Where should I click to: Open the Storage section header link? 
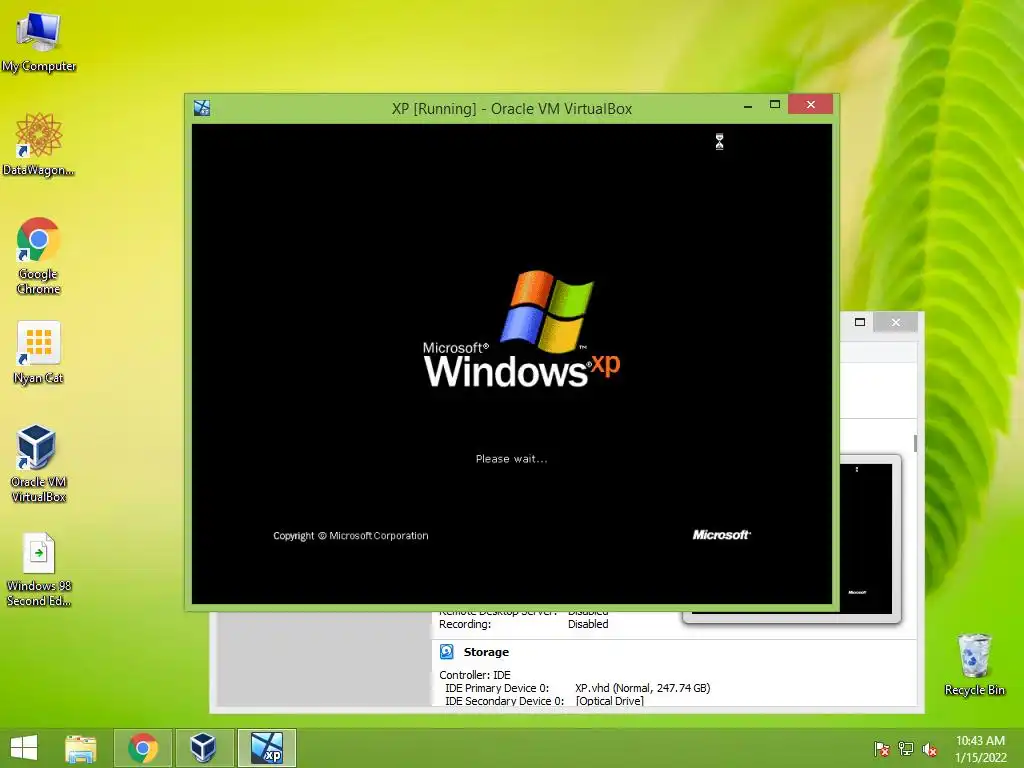(x=486, y=652)
